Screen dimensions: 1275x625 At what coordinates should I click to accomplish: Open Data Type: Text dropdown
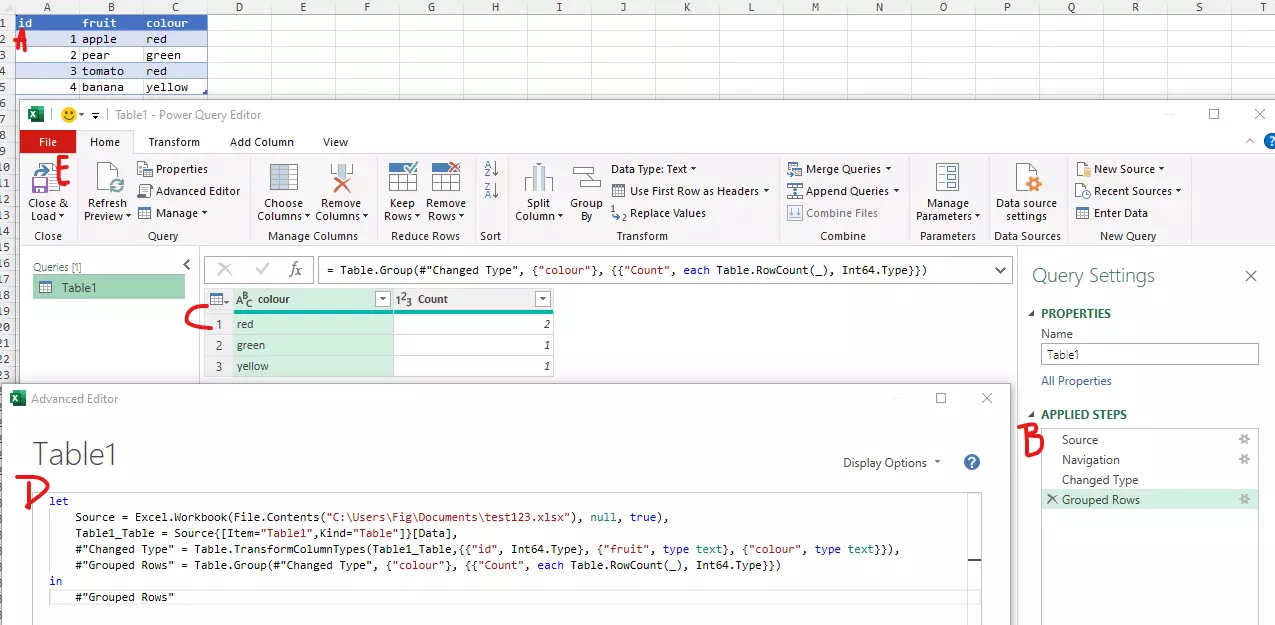(x=654, y=169)
